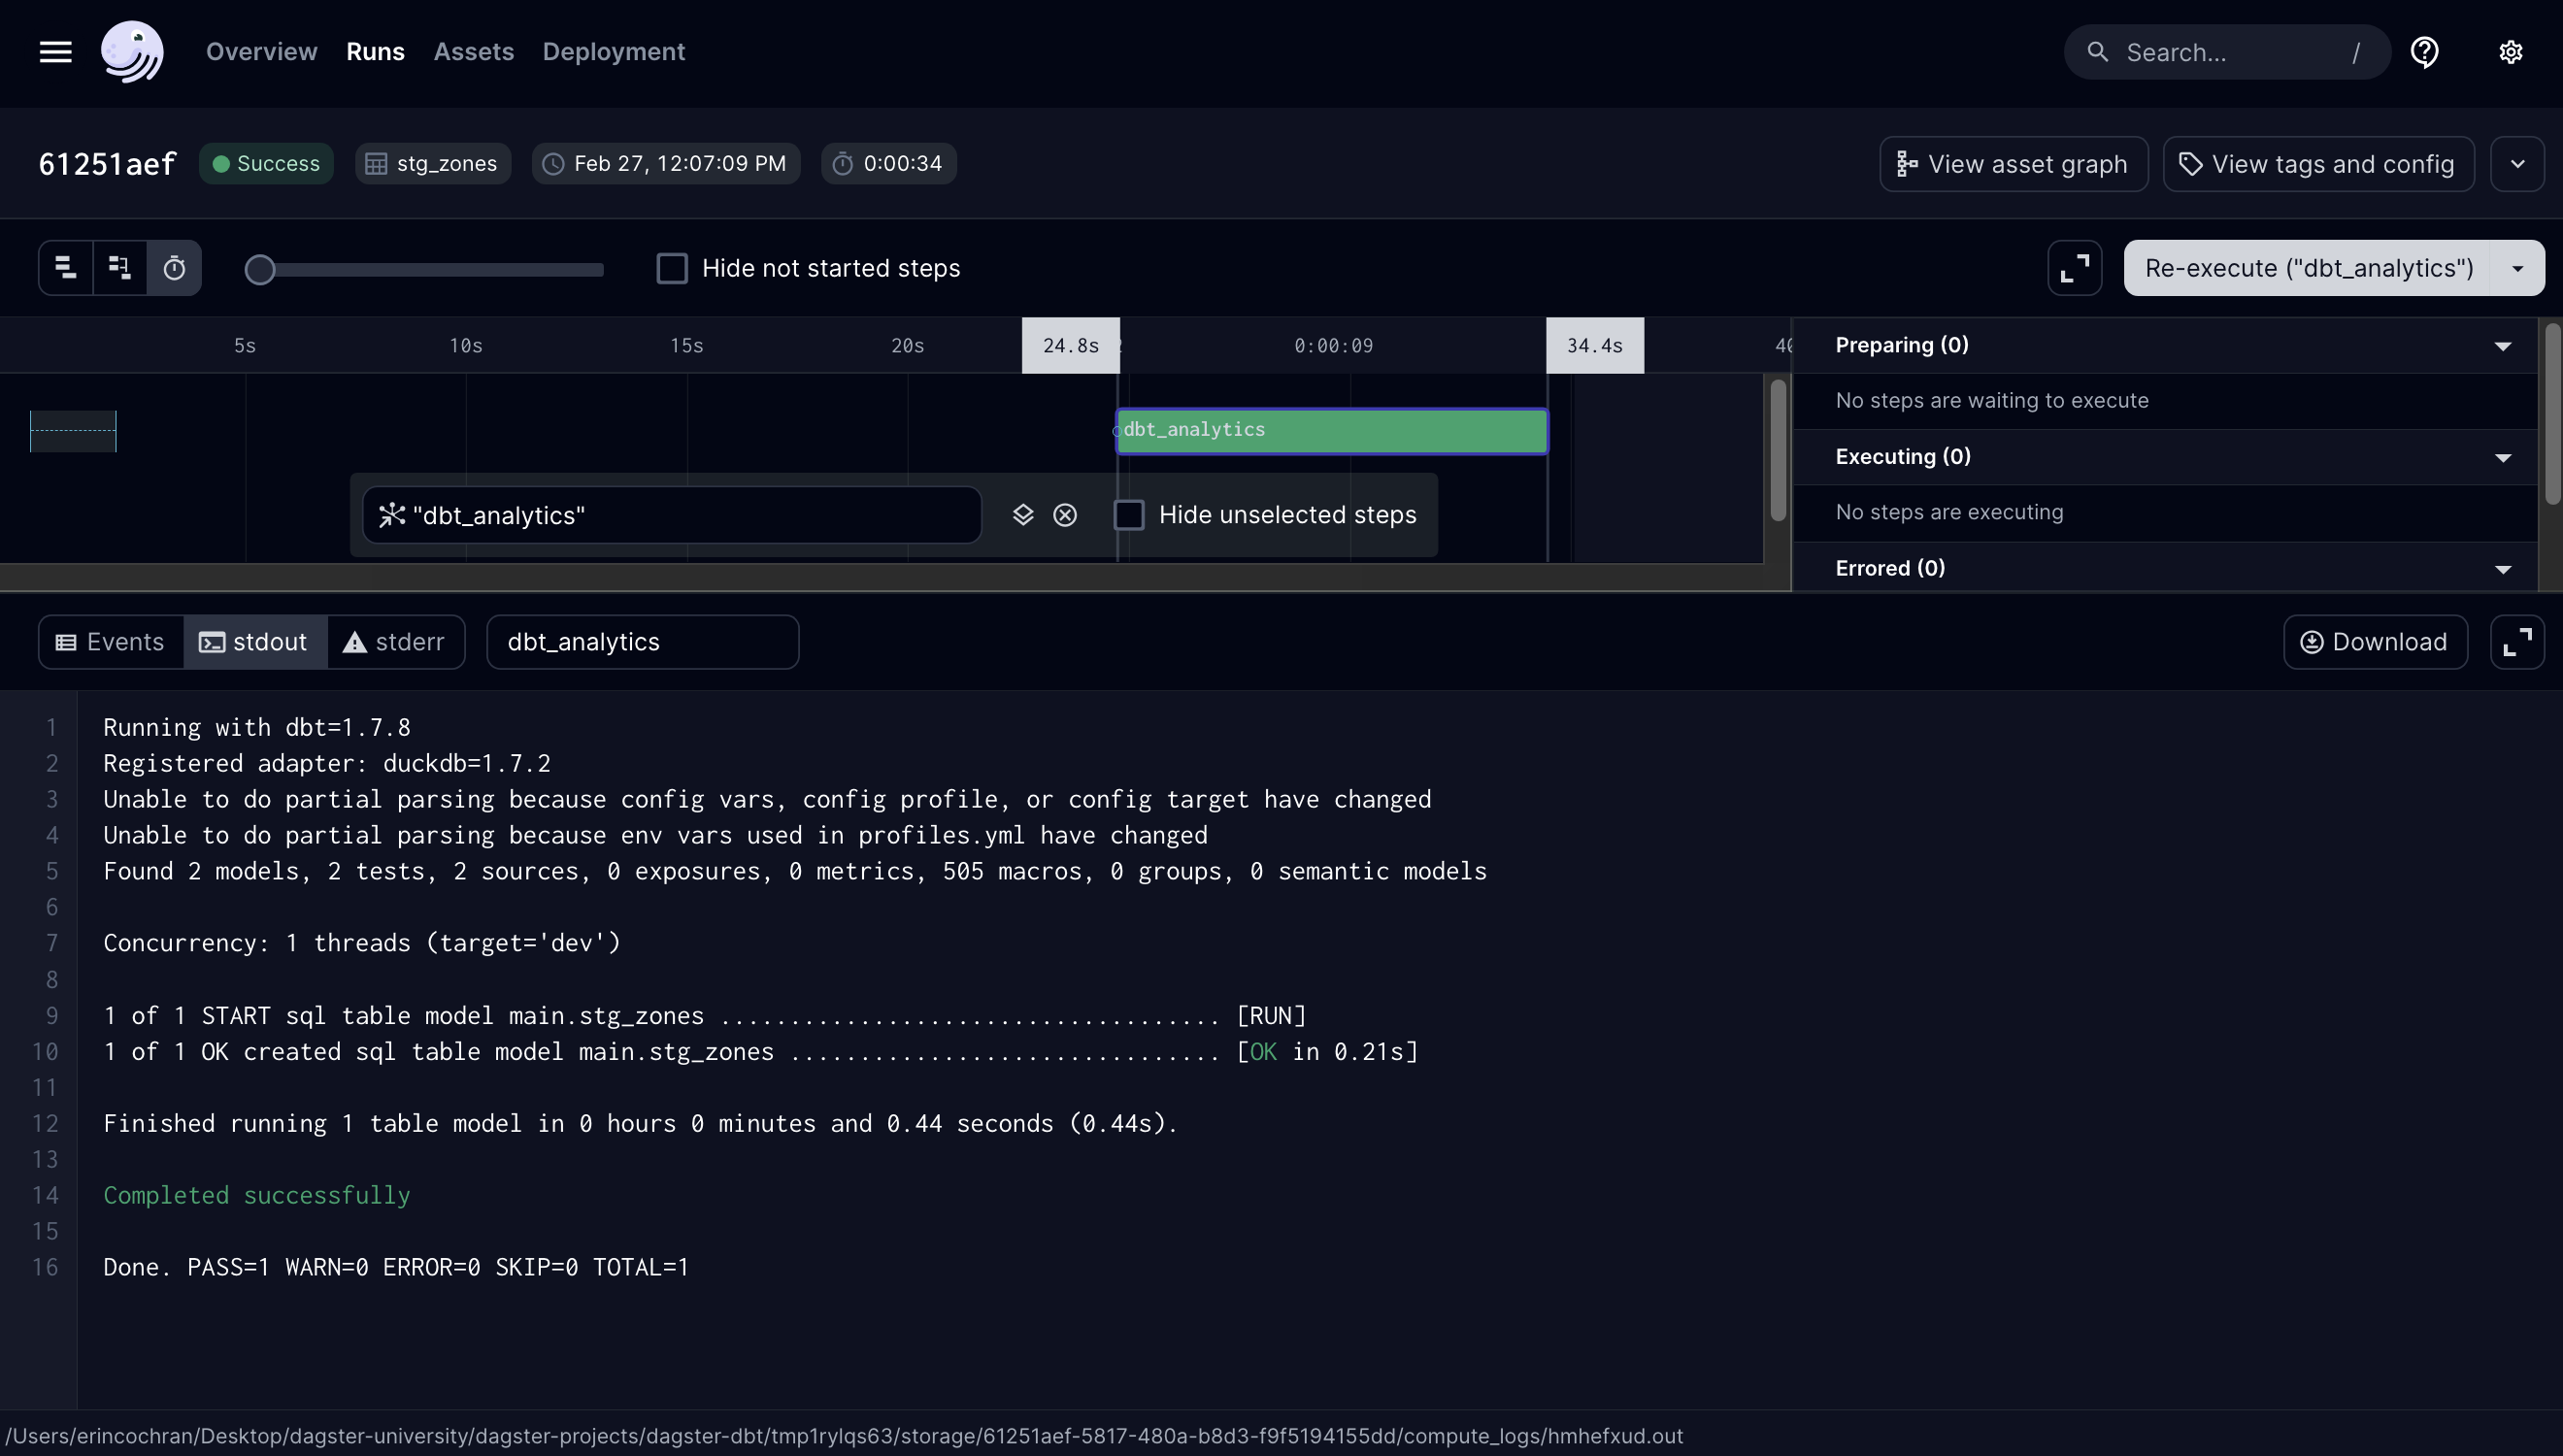Open the Re-execute options dropdown arrow

[2518, 268]
